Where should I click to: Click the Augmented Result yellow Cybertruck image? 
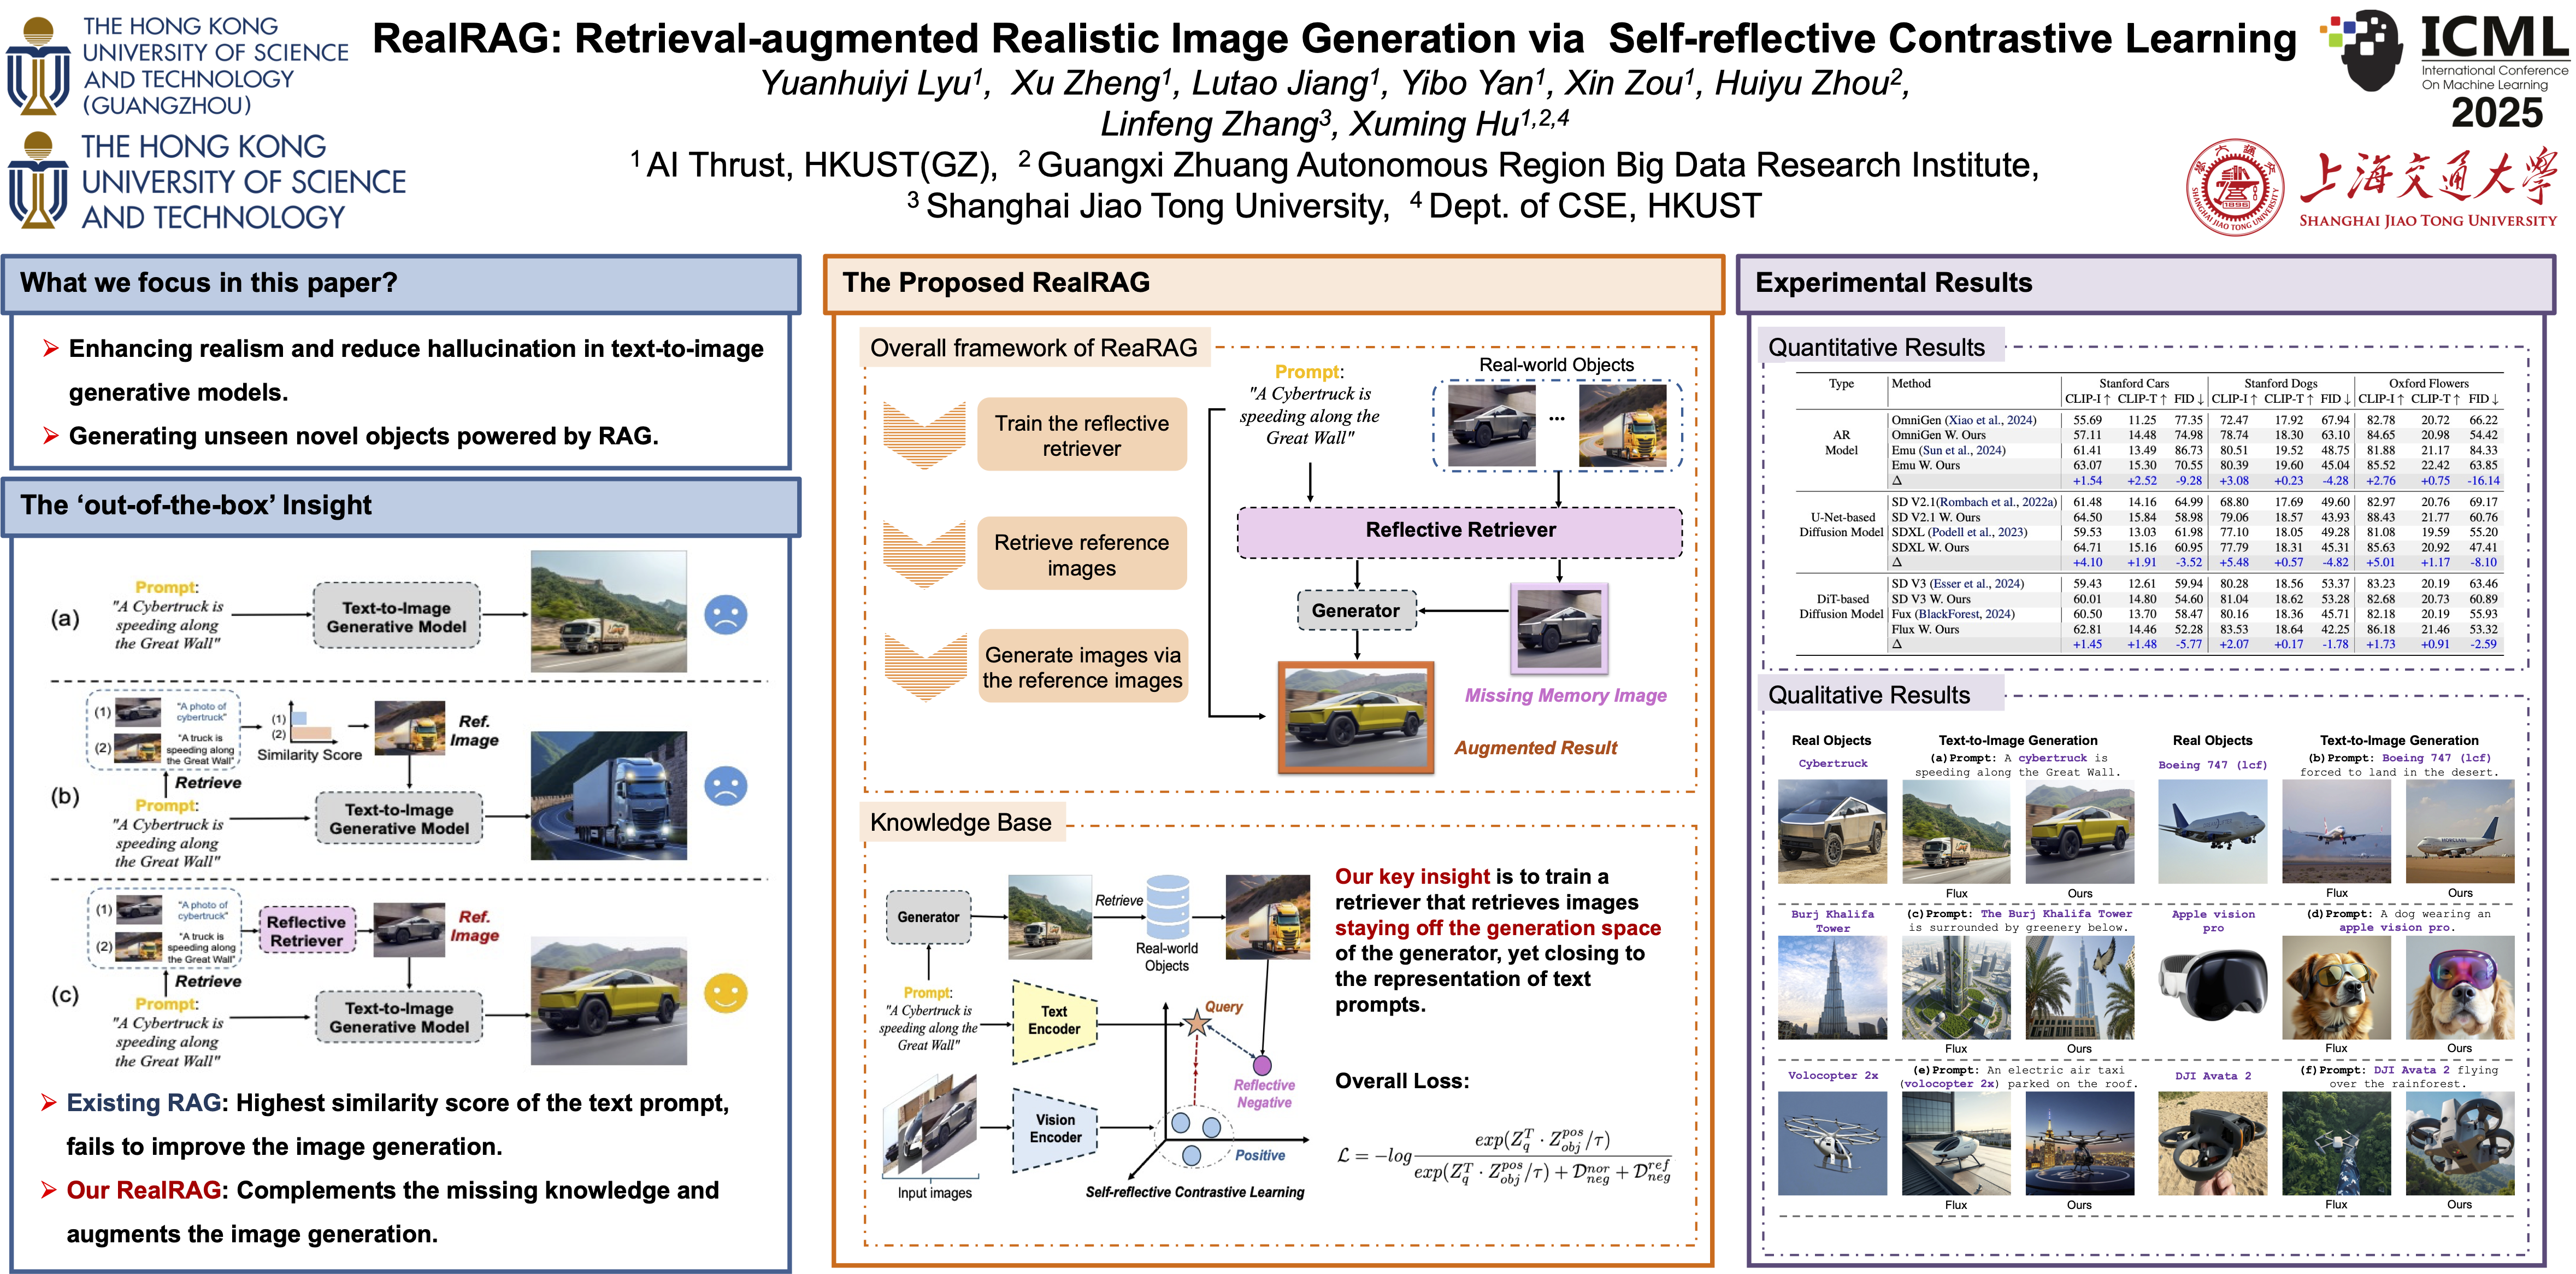pos(1355,716)
